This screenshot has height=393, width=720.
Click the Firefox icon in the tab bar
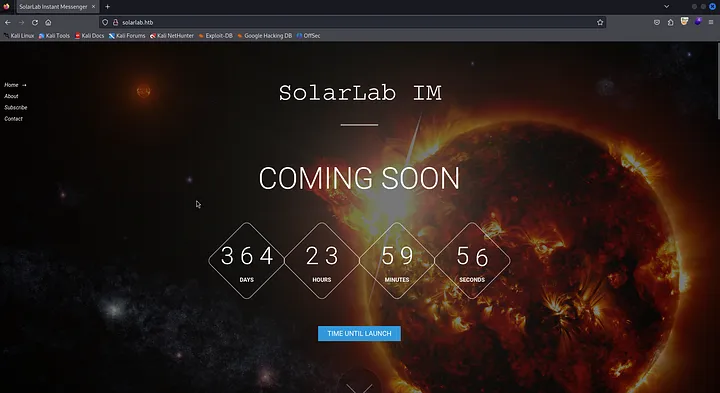click(6, 6)
